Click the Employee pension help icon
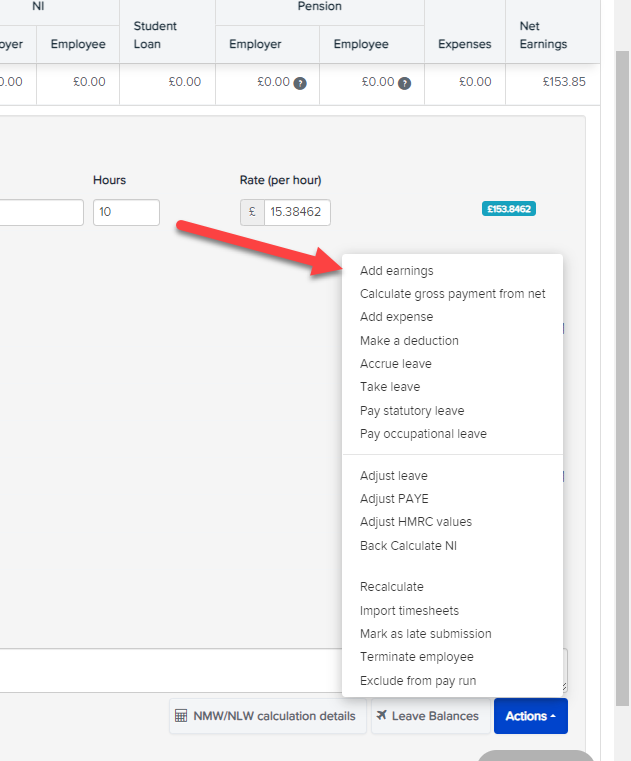631x761 pixels. tap(404, 83)
